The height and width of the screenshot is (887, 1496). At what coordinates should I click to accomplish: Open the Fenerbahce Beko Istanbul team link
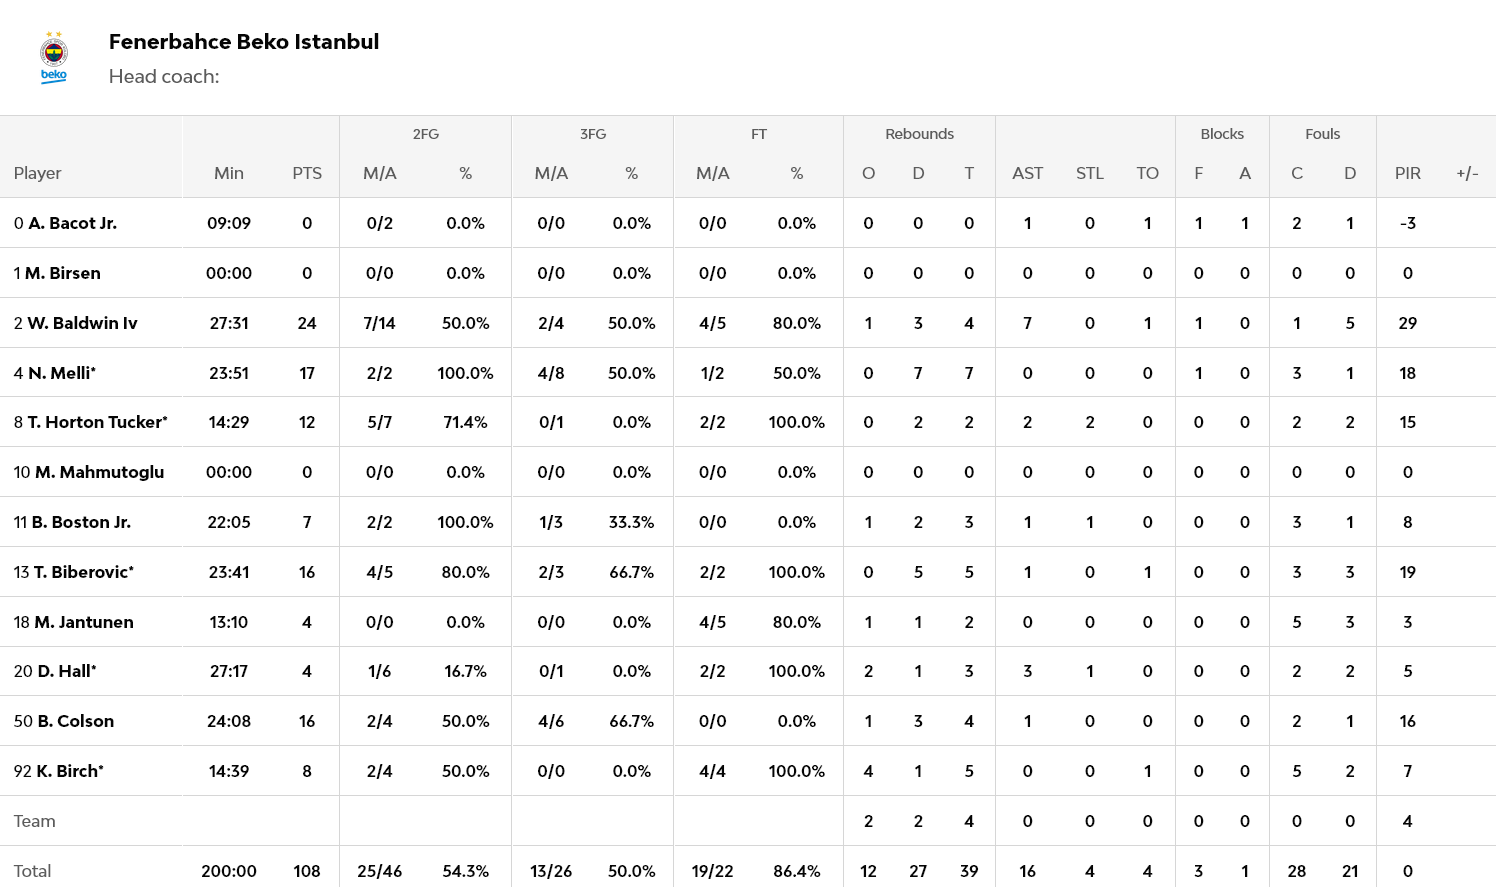coord(243,42)
